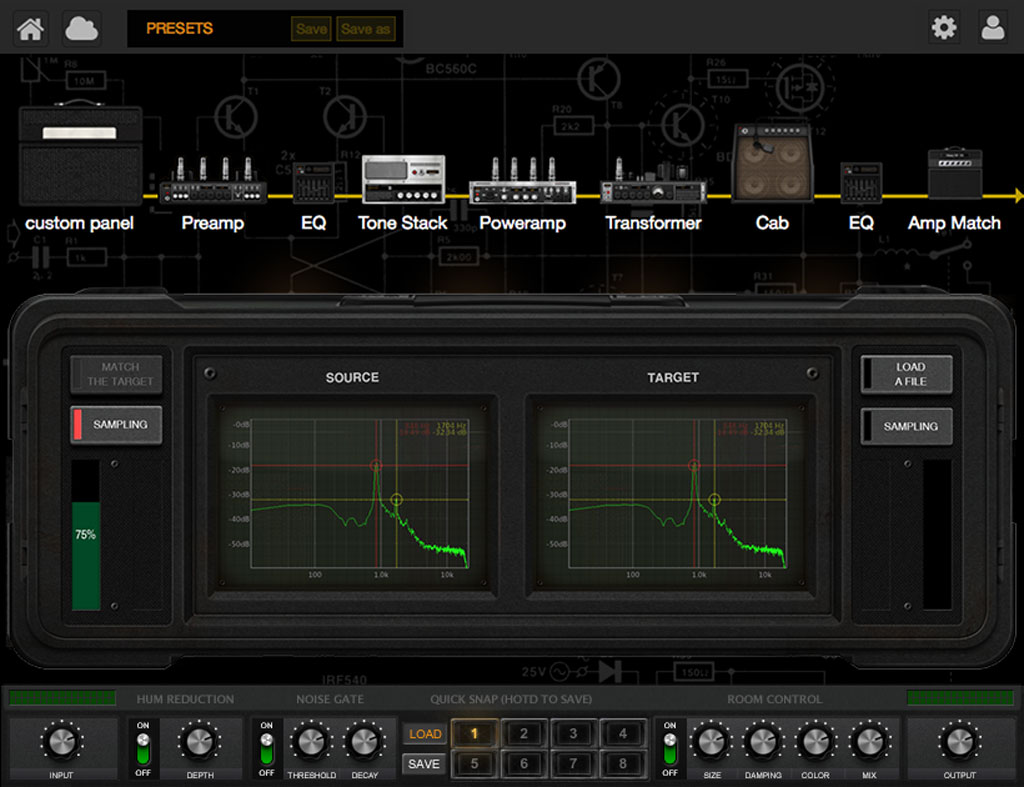Click the Home icon in top bar
Image resolution: width=1024 pixels, height=787 pixels.
31,28
